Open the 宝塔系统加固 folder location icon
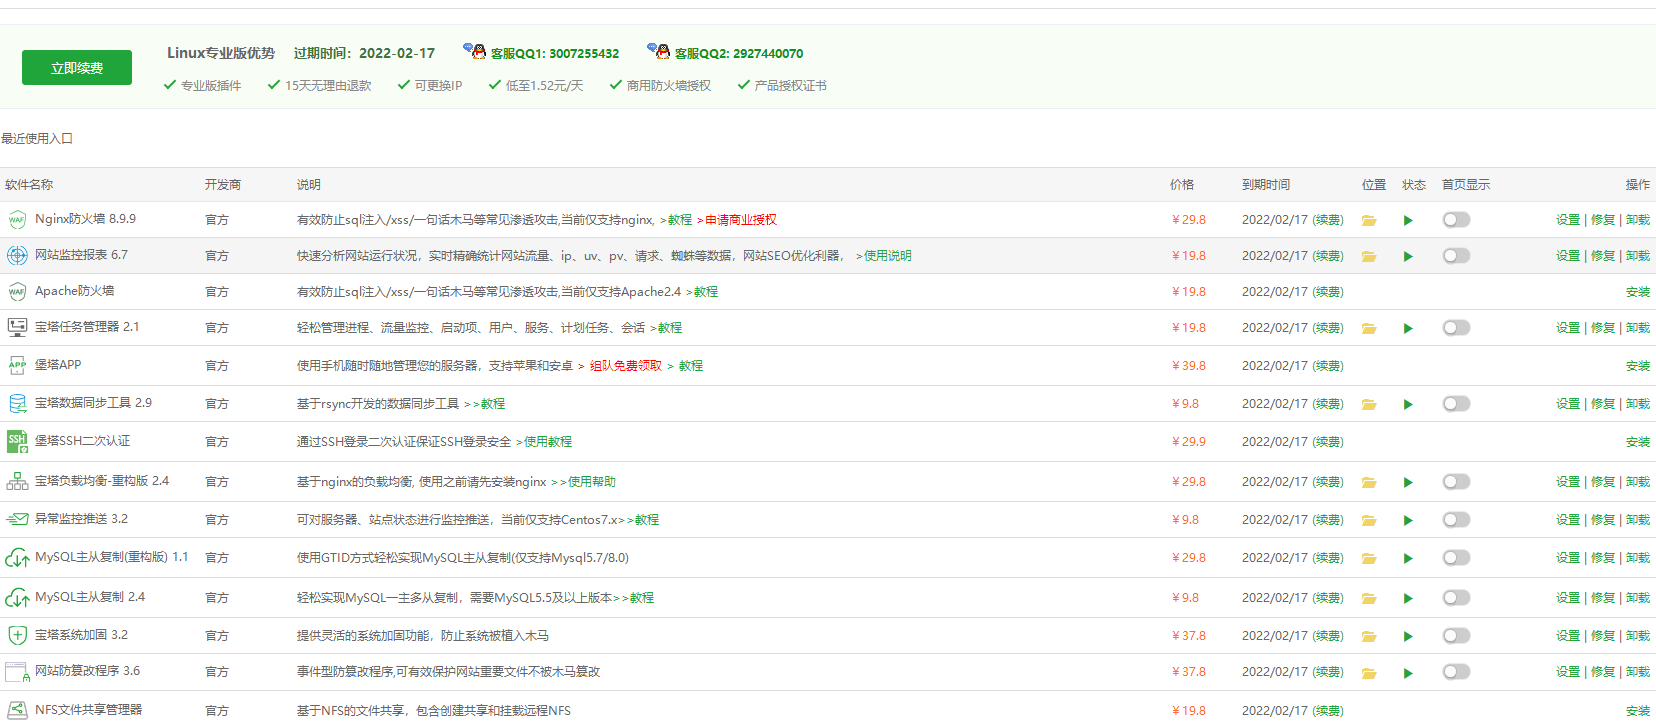1656x726 pixels. click(1369, 636)
